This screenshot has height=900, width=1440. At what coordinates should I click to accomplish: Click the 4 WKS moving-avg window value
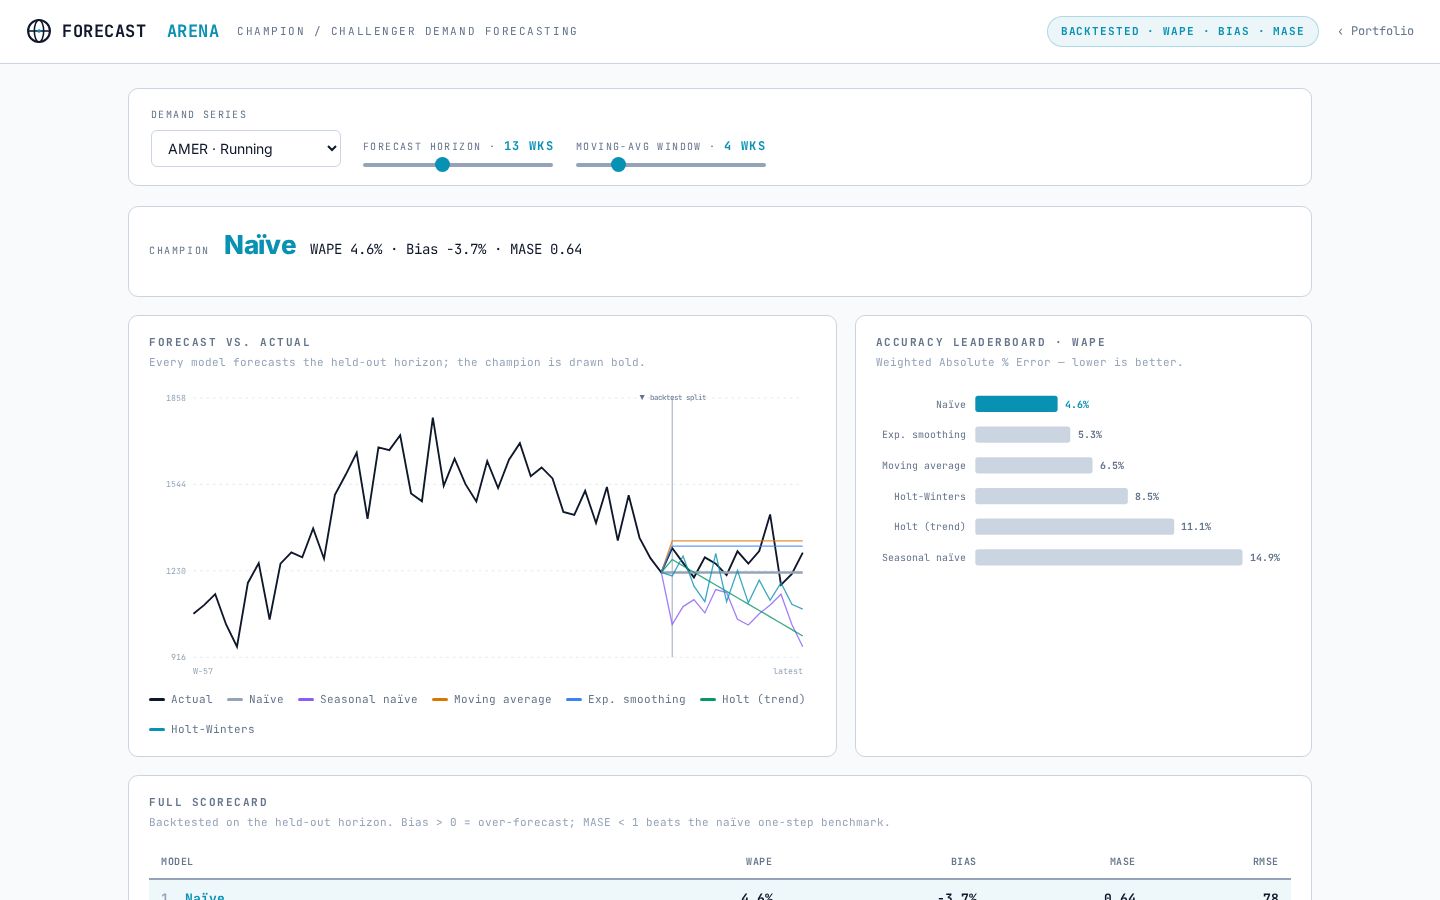pos(745,146)
